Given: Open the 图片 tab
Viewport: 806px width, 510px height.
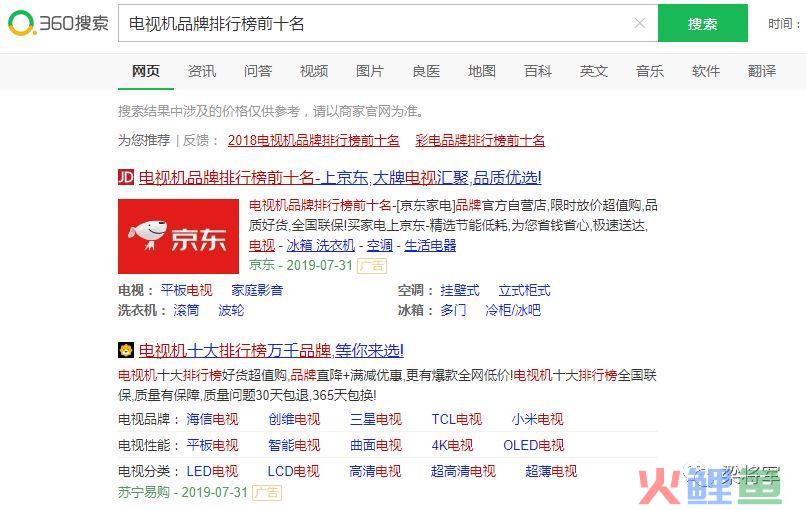Looking at the screenshot, I should tap(370, 71).
